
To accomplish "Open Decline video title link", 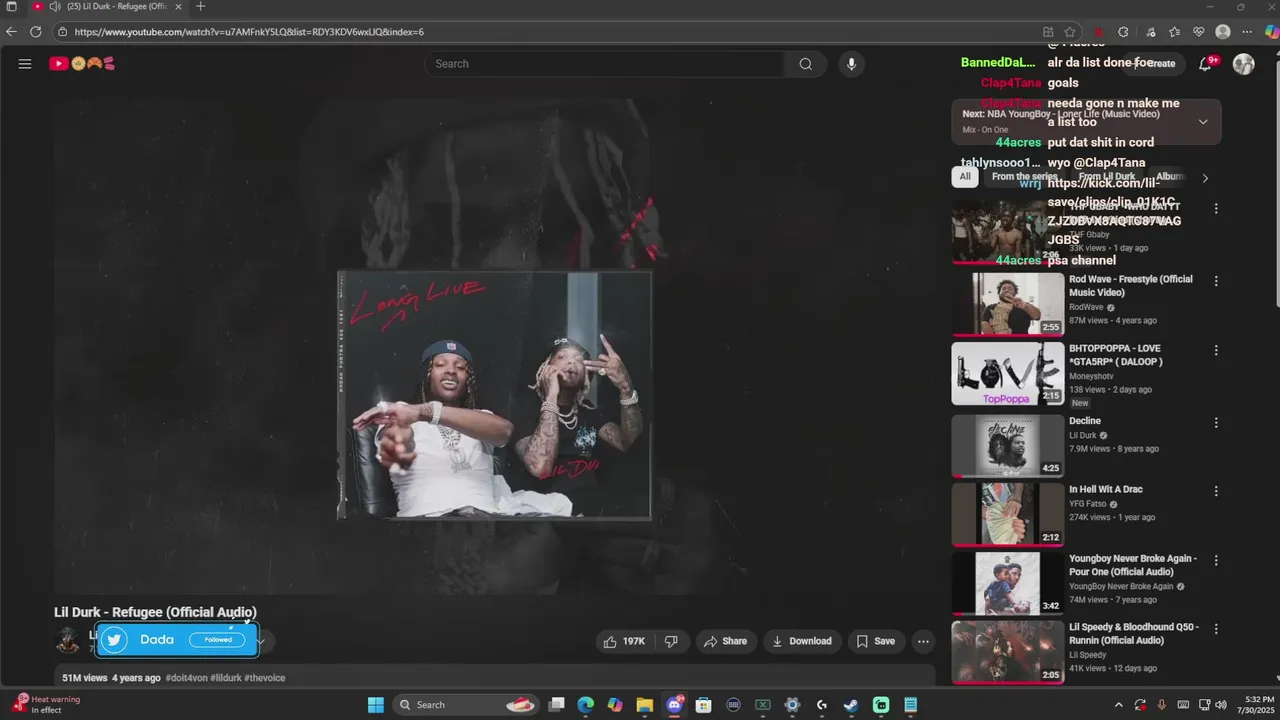I will pyautogui.click(x=1085, y=421).
